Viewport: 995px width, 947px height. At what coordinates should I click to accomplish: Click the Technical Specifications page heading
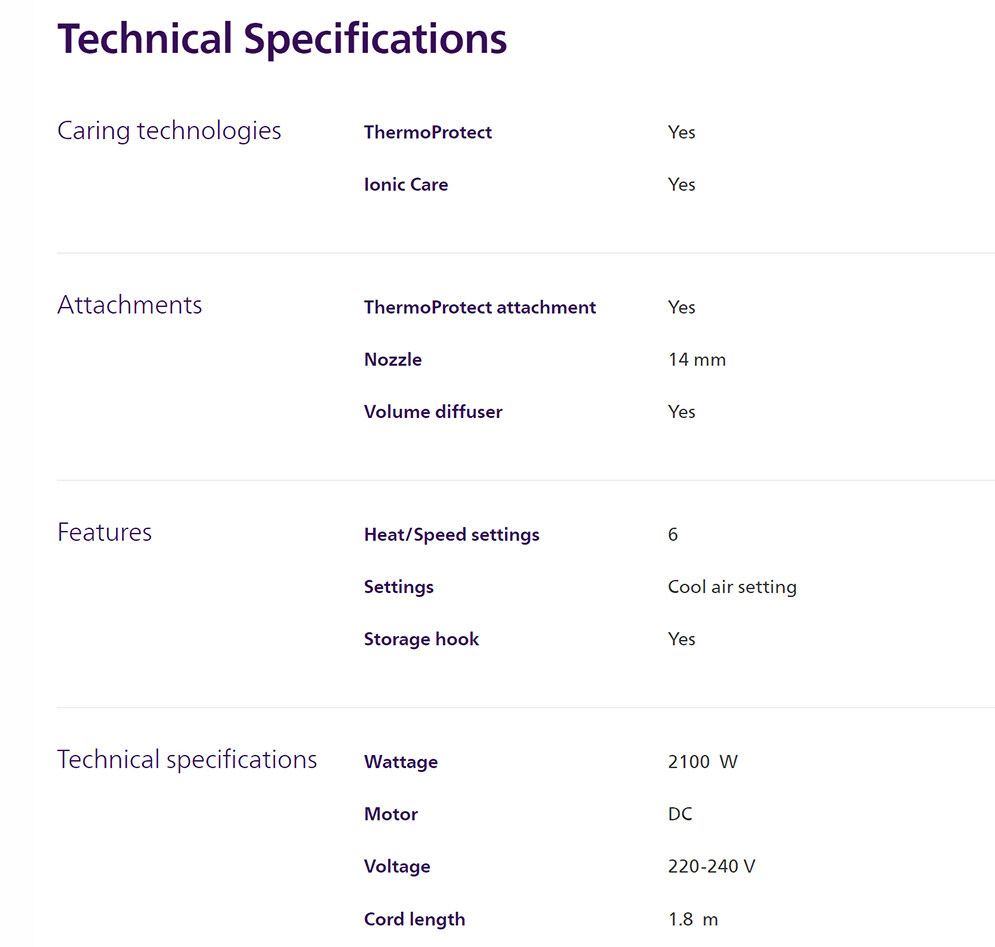[282, 39]
